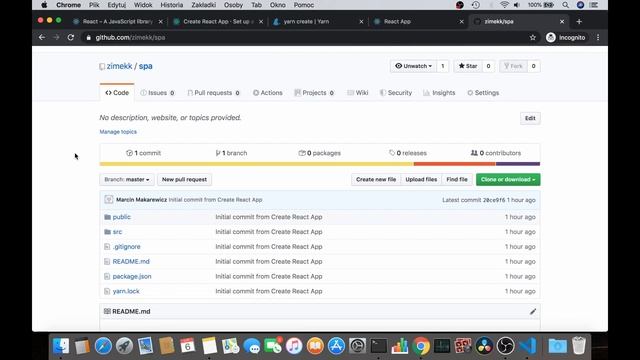Open the Unwatch dropdown
The height and width of the screenshot is (360, 640).
tap(413, 66)
